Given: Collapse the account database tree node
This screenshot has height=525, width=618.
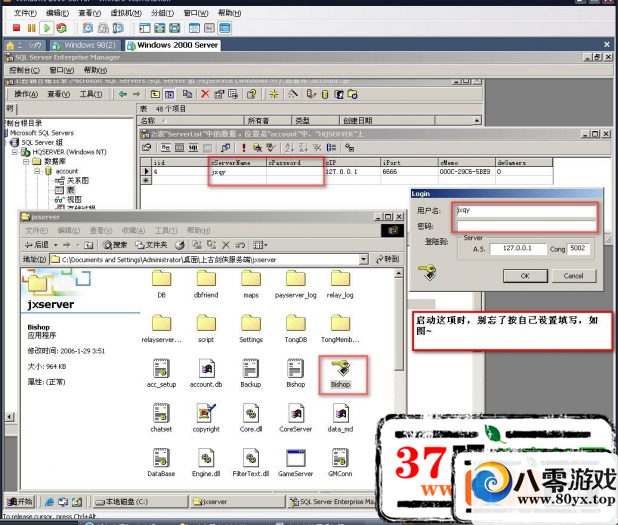Looking at the screenshot, I should [x=37, y=171].
